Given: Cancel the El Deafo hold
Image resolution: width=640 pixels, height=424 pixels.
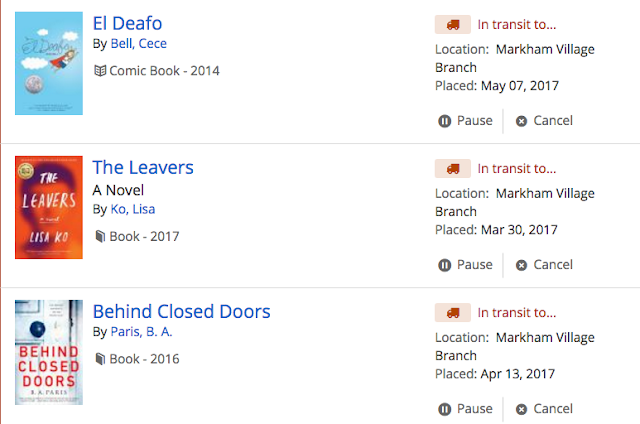Looking at the screenshot, I should (x=544, y=121).
